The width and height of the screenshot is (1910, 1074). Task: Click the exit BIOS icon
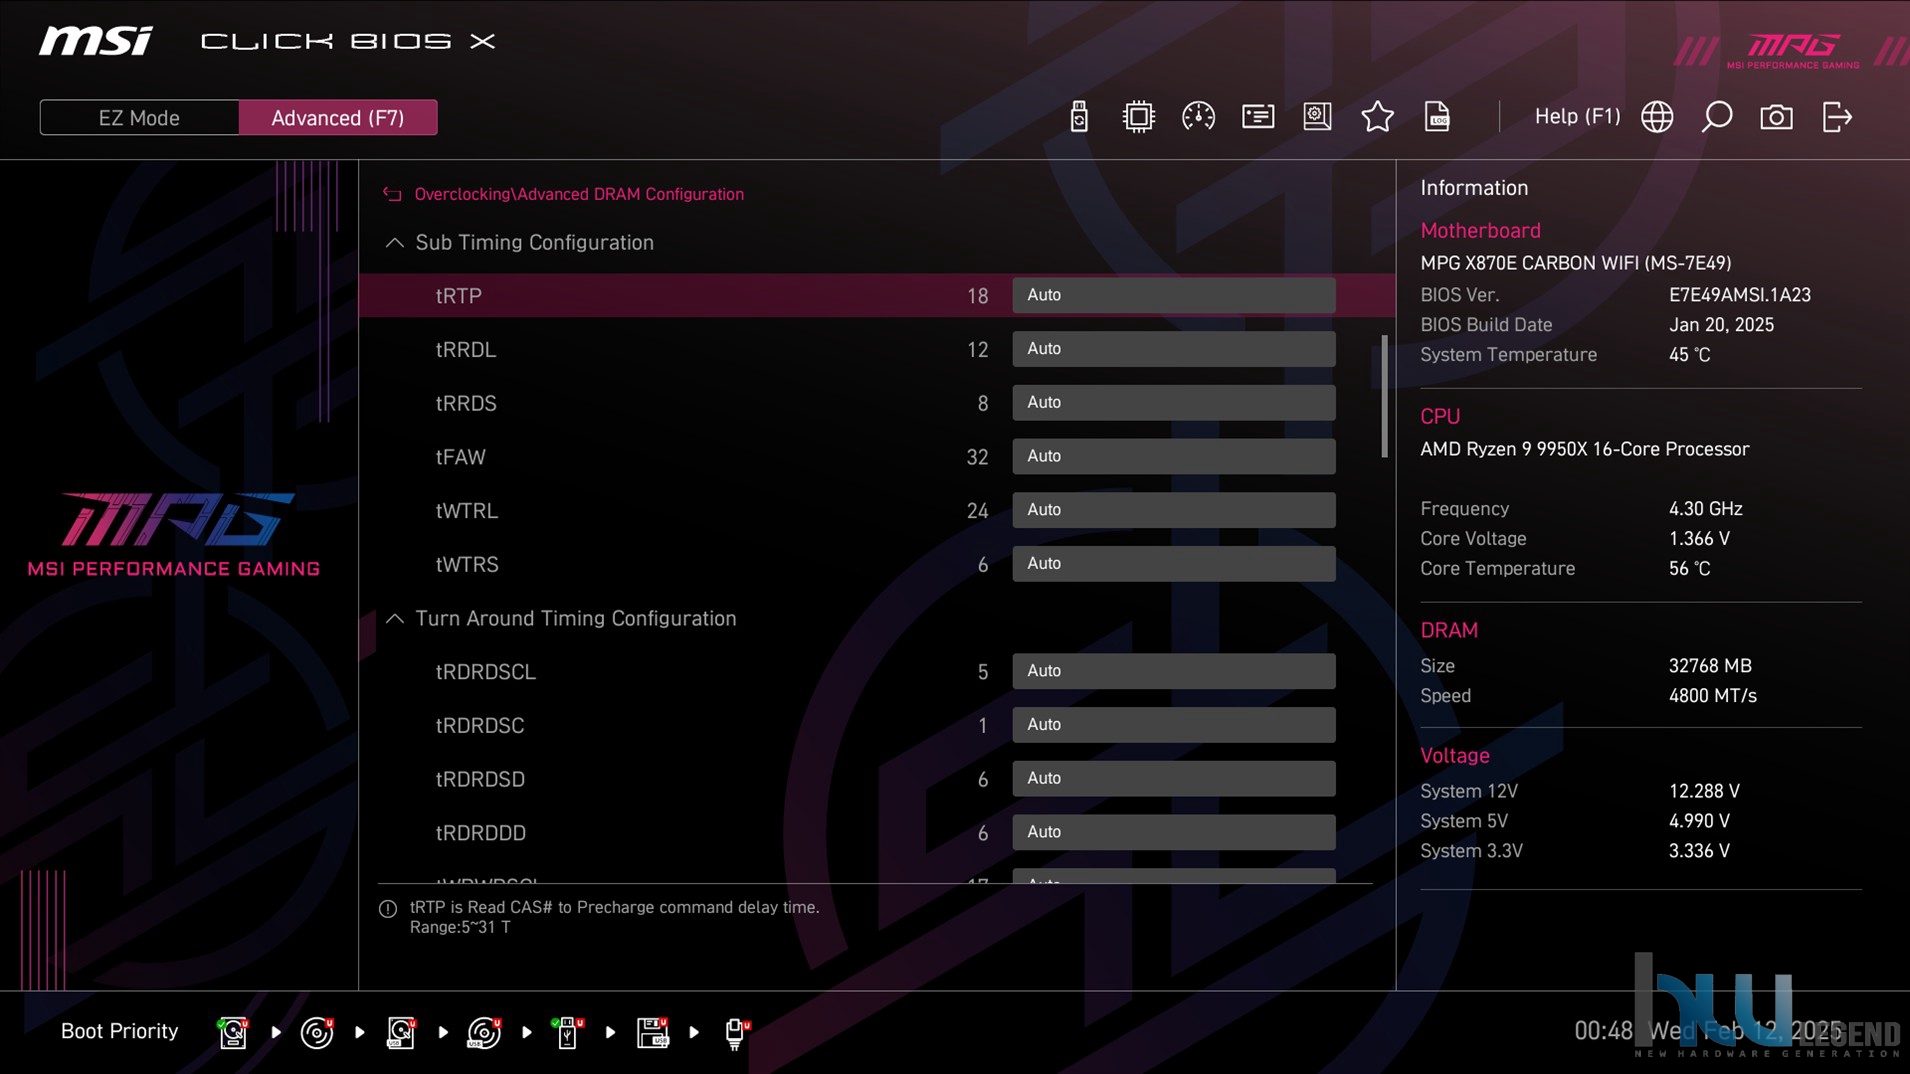[x=1837, y=117]
